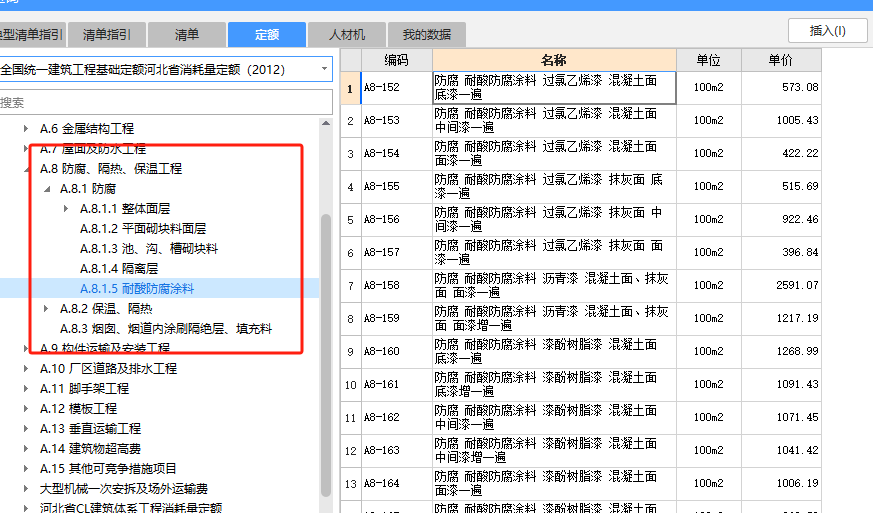Select code cell A8-163
The width and height of the screenshot is (873, 513).
tap(397, 451)
